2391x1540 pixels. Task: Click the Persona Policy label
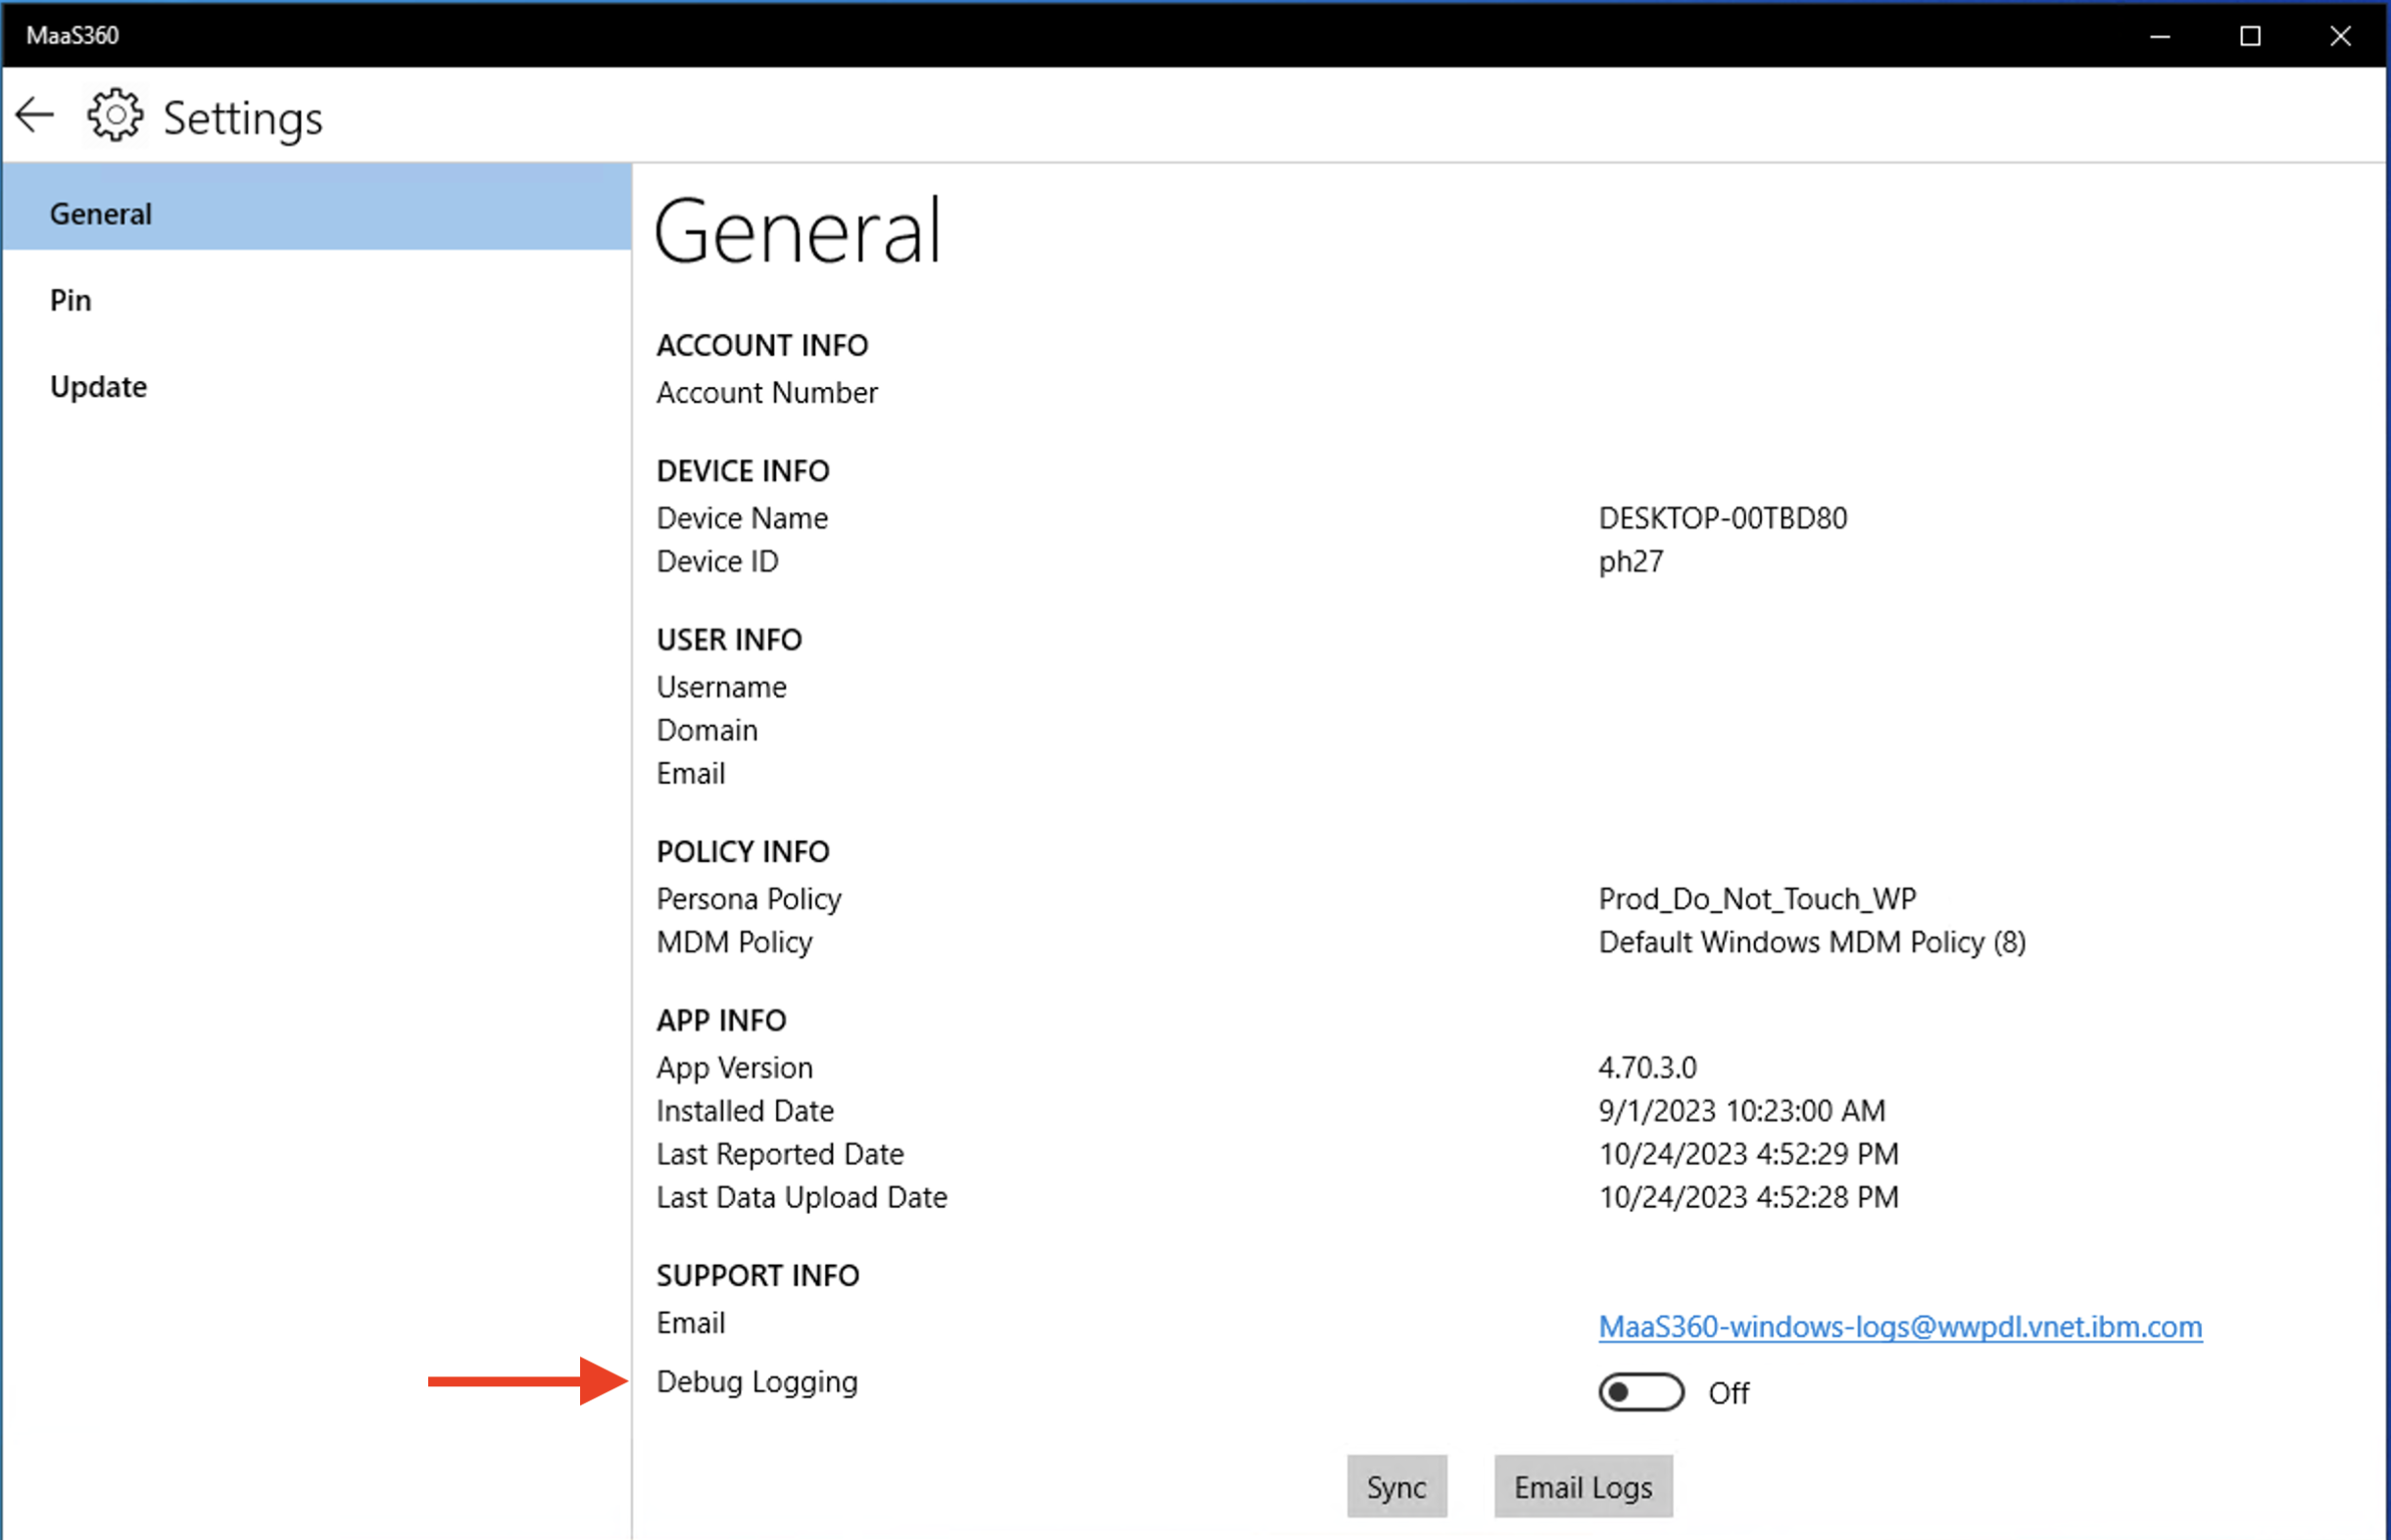[x=749, y=899]
